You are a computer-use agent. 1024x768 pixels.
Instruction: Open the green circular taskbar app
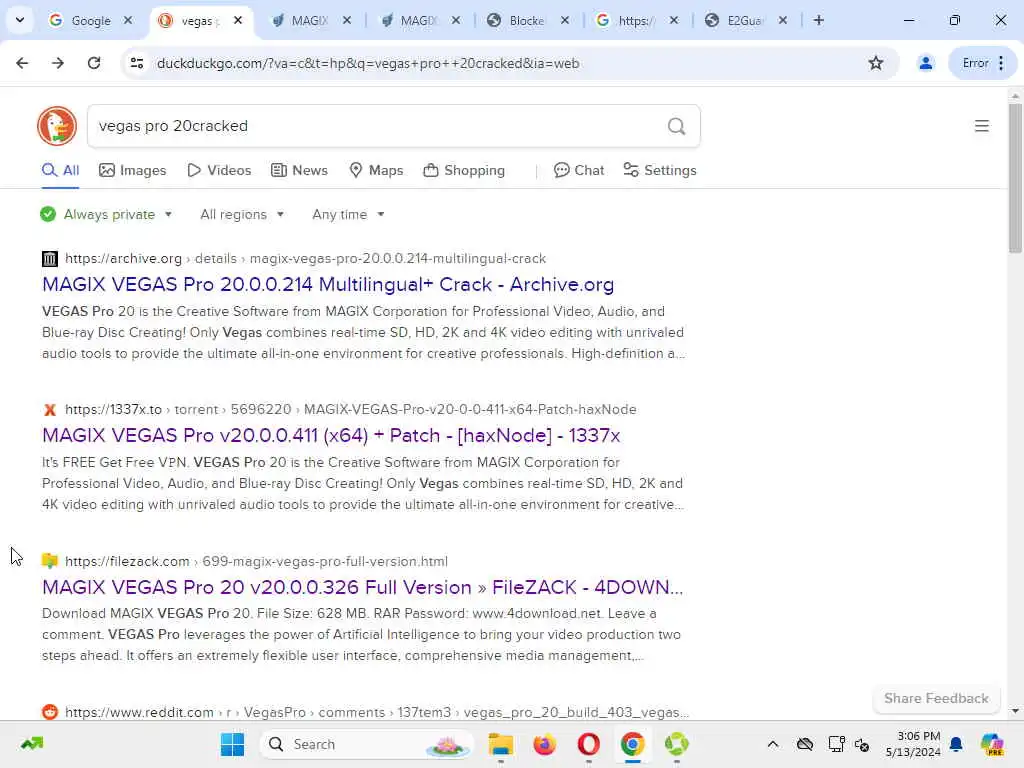(x=677, y=744)
